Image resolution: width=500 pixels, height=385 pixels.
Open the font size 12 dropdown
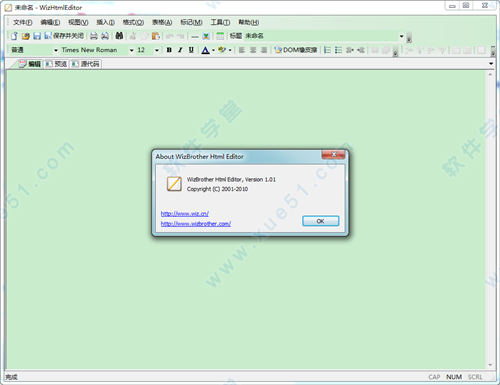click(x=156, y=50)
